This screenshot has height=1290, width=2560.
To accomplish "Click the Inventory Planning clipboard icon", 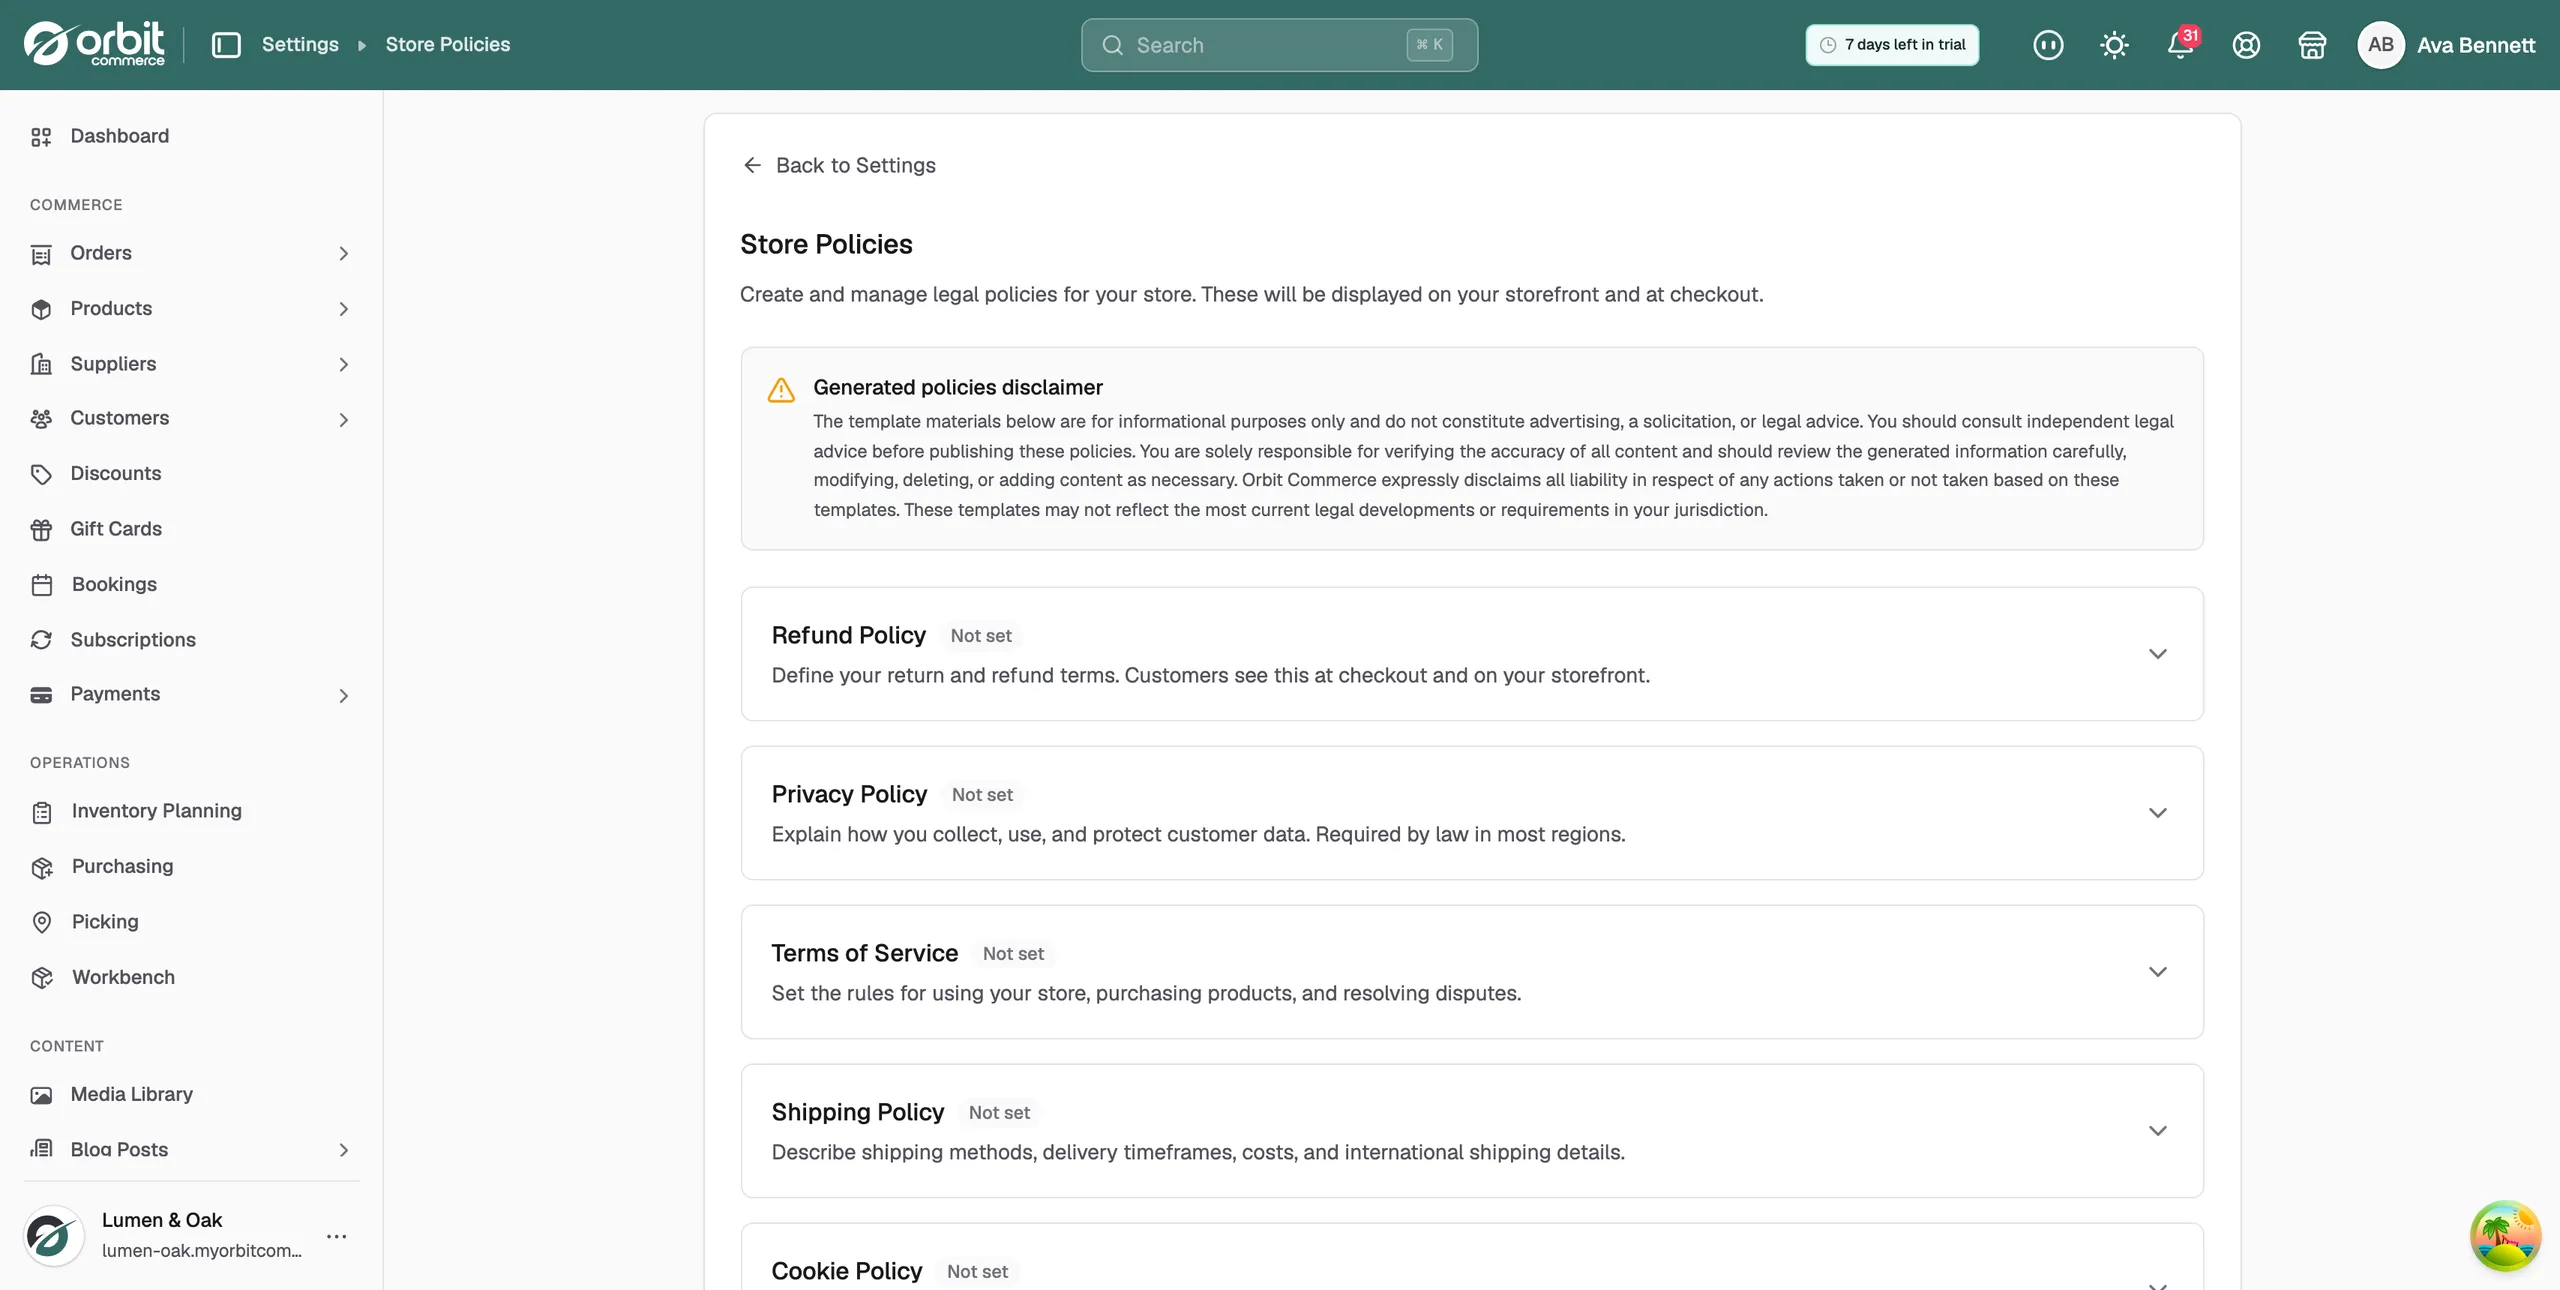I will tap(41, 812).
